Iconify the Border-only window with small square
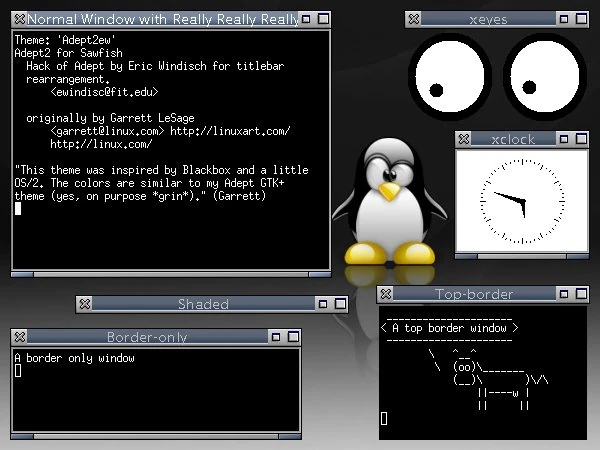Screen dimensions: 600x450 point(276,337)
